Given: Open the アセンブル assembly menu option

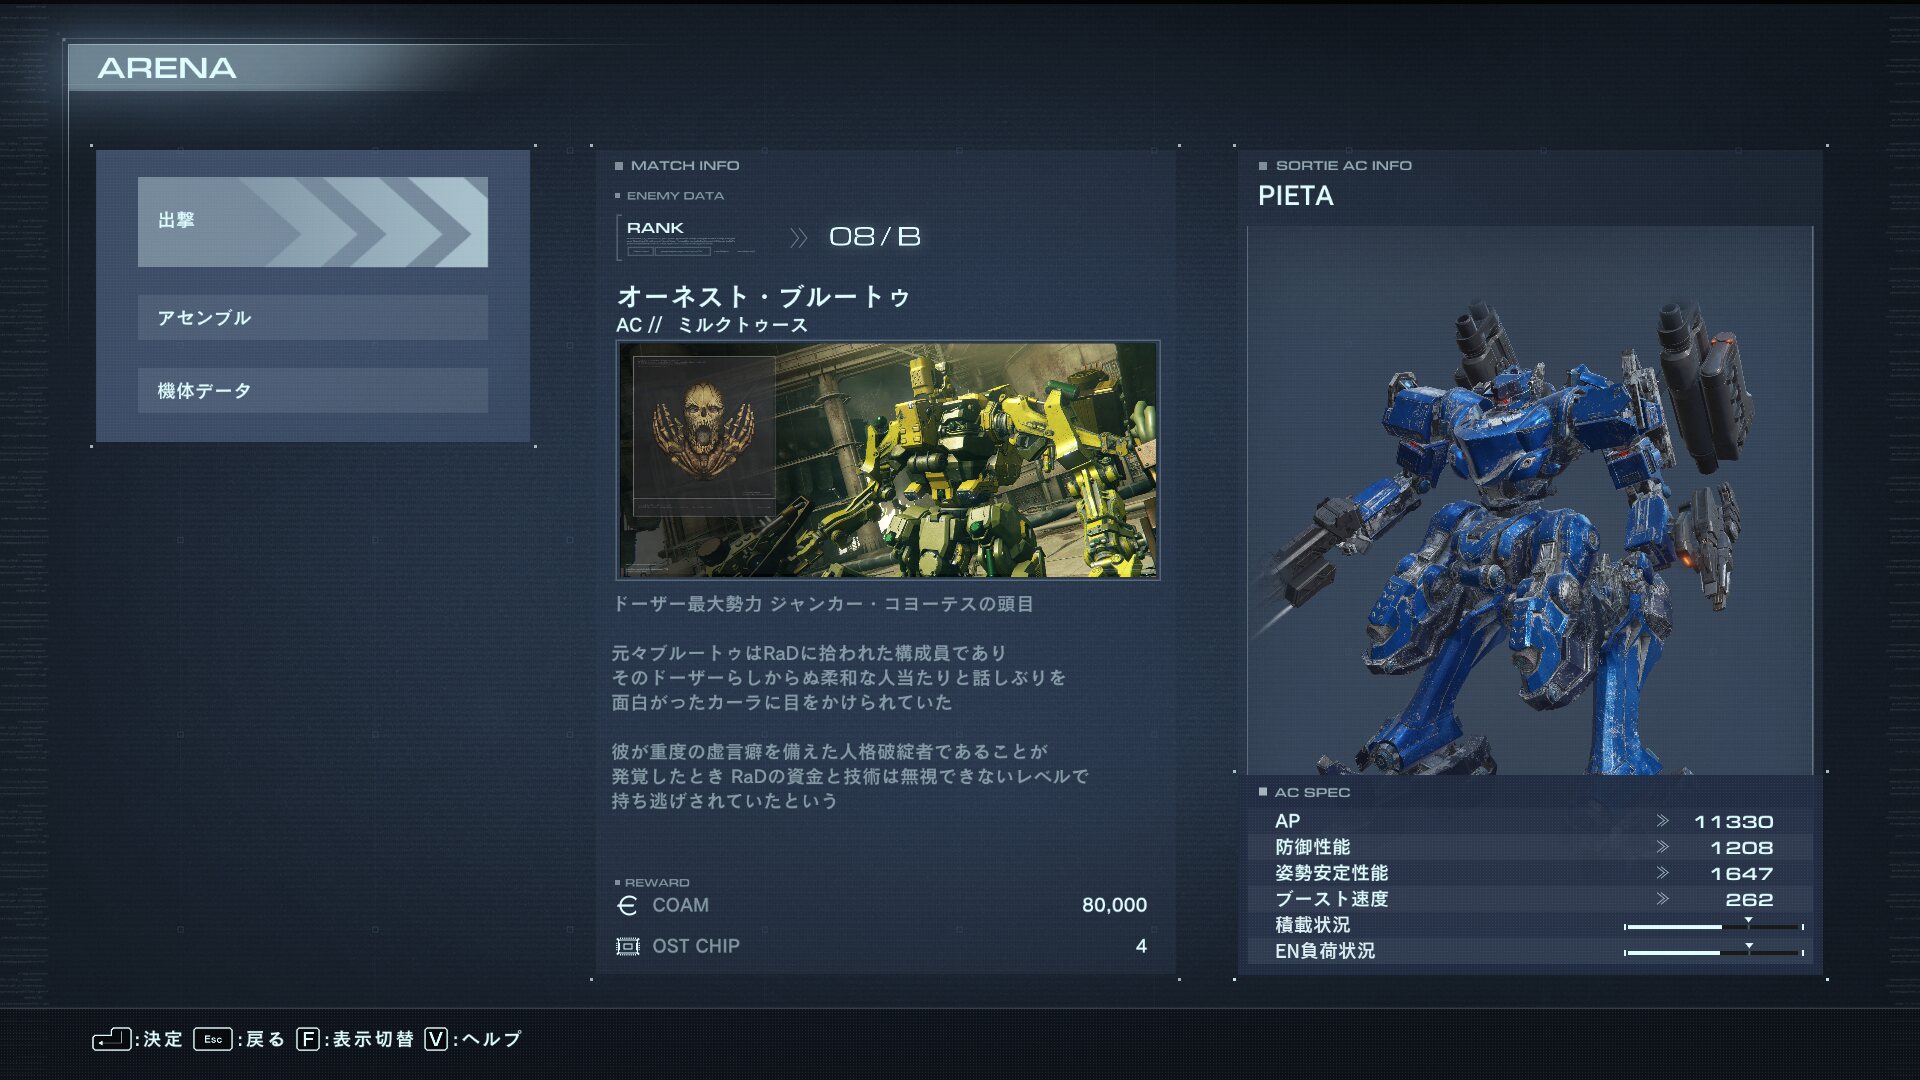Looking at the screenshot, I should [x=312, y=318].
